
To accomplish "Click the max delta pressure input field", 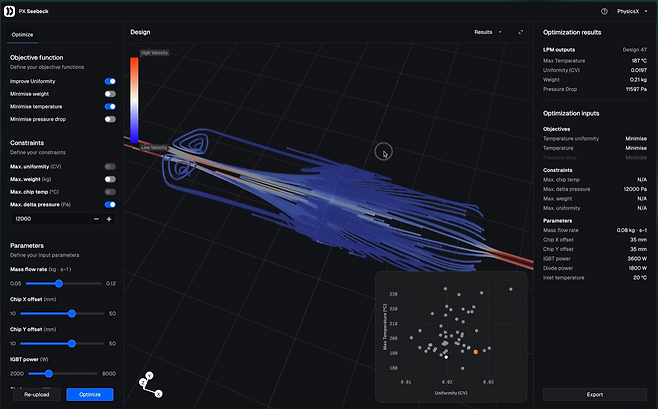I will 48,218.
